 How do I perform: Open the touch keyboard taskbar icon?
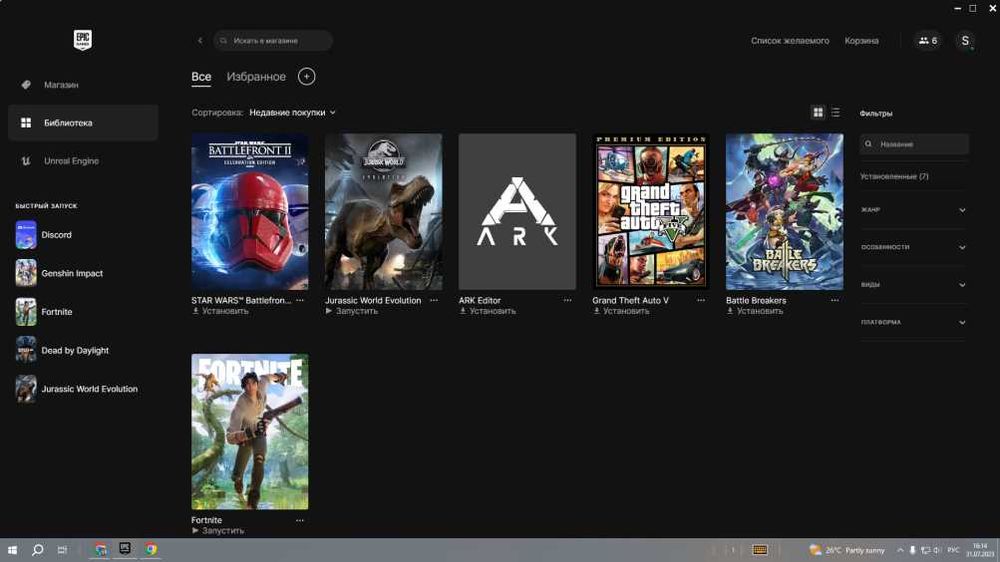(x=760, y=550)
